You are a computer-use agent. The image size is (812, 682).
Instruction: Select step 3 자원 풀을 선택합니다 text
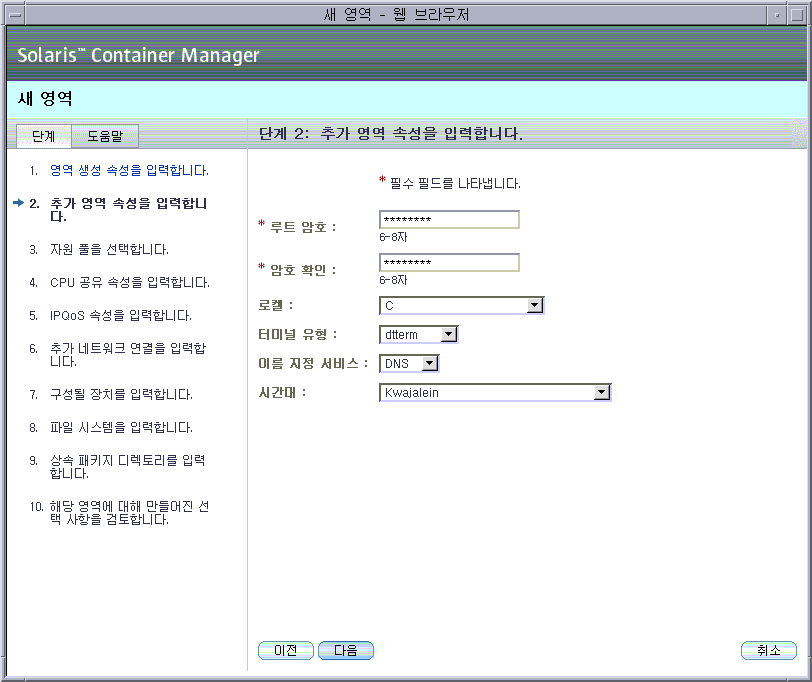click(x=109, y=250)
